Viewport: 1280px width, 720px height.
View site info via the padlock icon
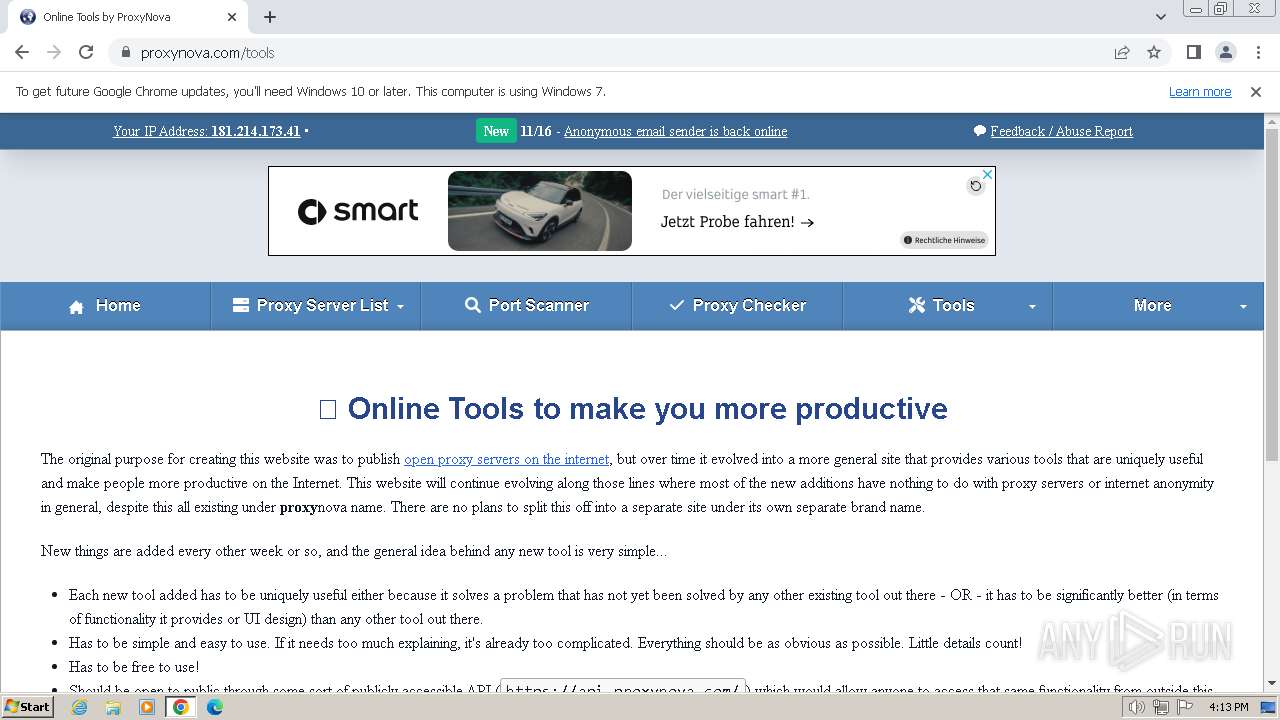[x=125, y=52]
